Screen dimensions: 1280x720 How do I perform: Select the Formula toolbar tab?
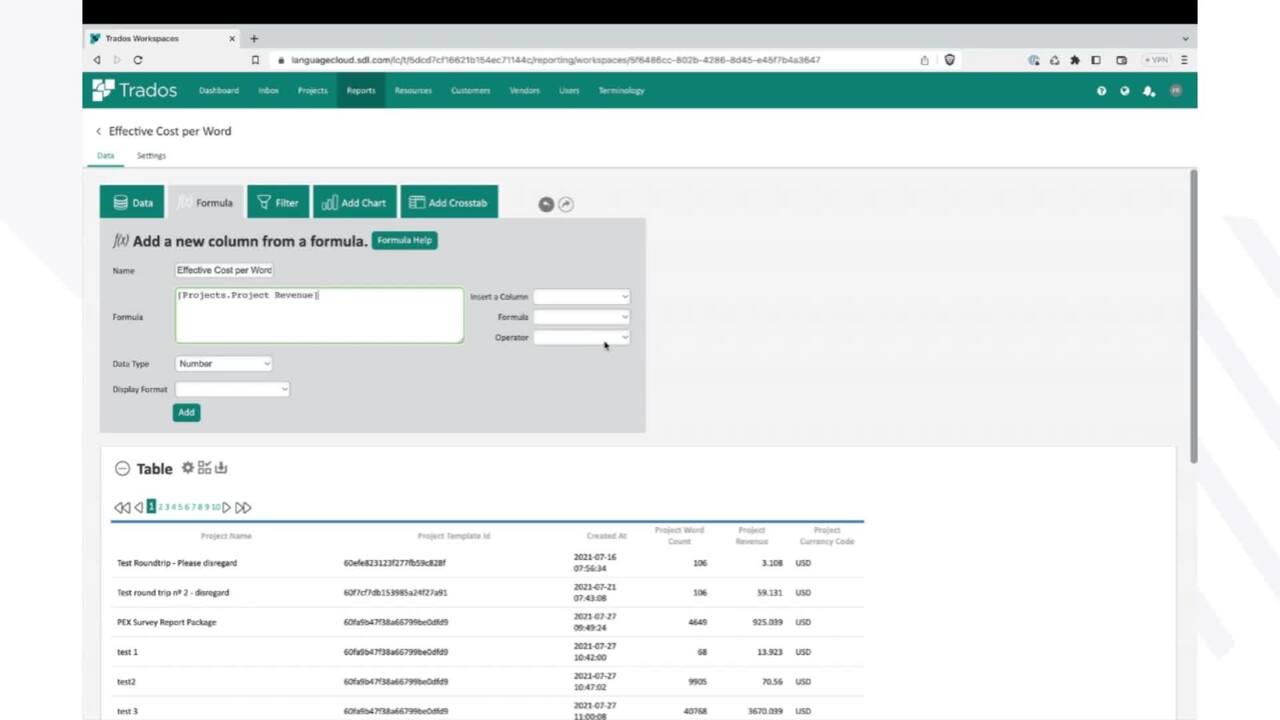click(205, 202)
